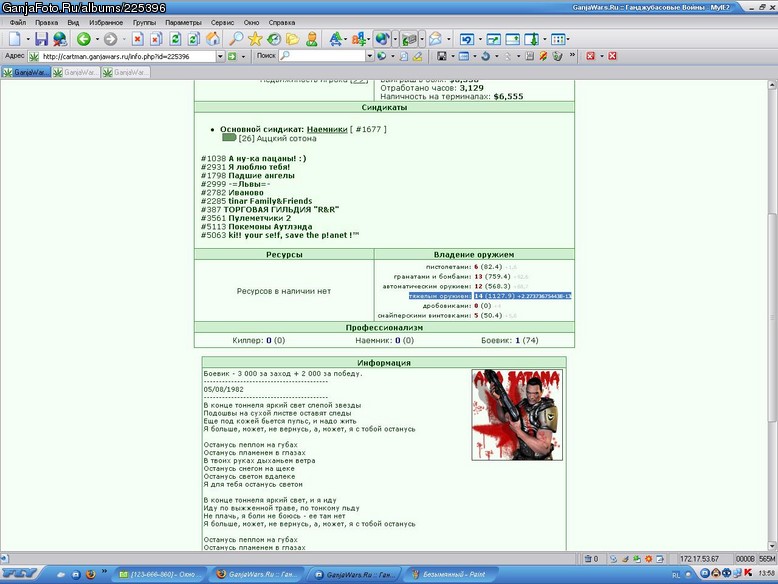The image size is (778, 584).
Task: Open the Файл menu
Action: pyautogui.click(x=18, y=22)
